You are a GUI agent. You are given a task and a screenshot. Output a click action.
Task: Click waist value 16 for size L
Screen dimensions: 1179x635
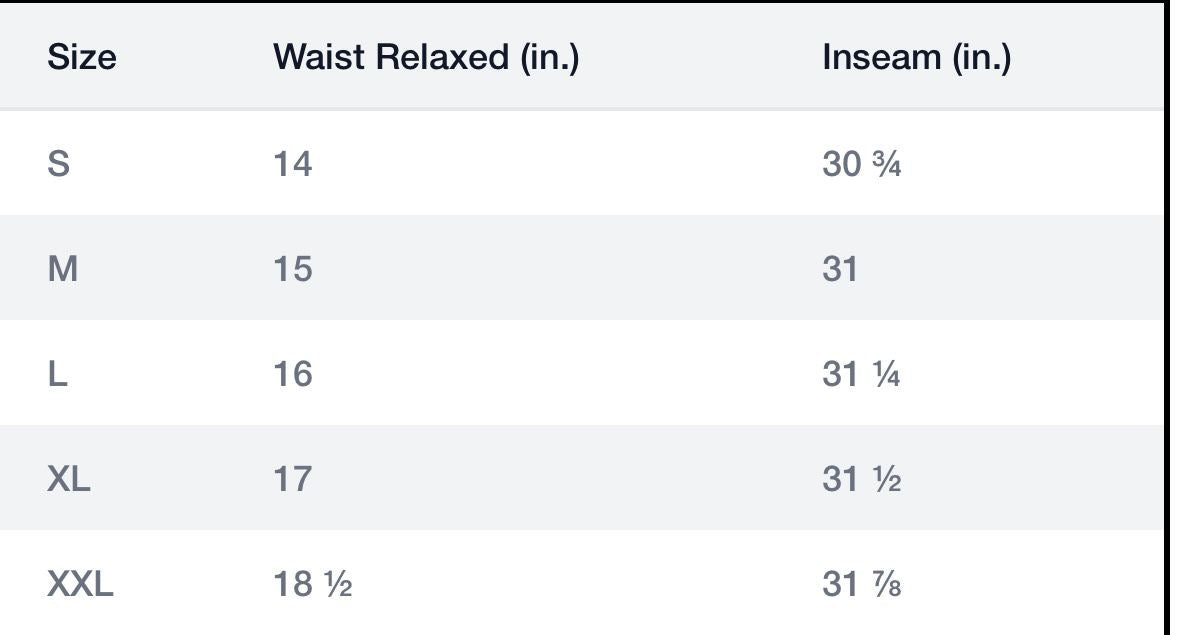(x=293, y=374)
